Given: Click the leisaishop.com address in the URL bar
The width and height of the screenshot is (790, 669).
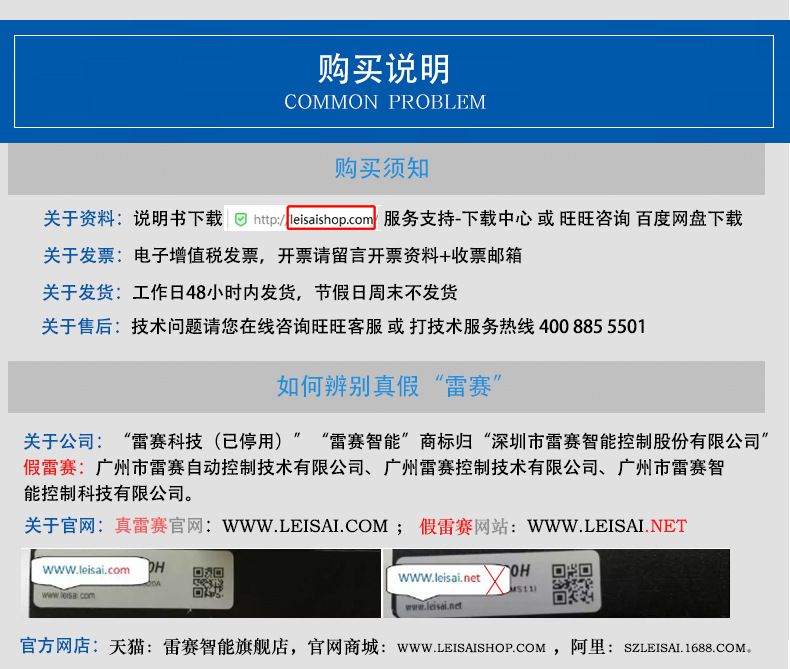Looking at the screenshot, I should click(x=331, y=219).
